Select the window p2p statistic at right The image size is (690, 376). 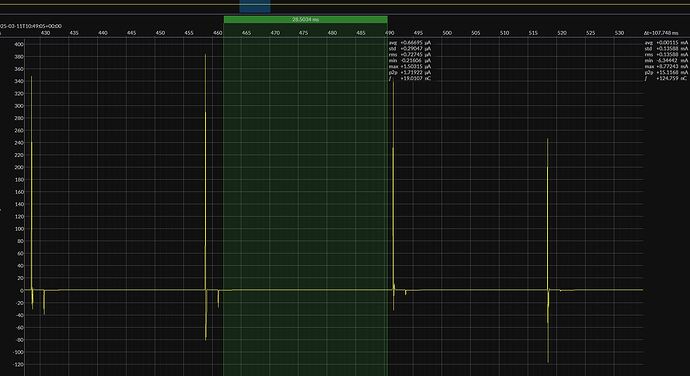[666, 72]
